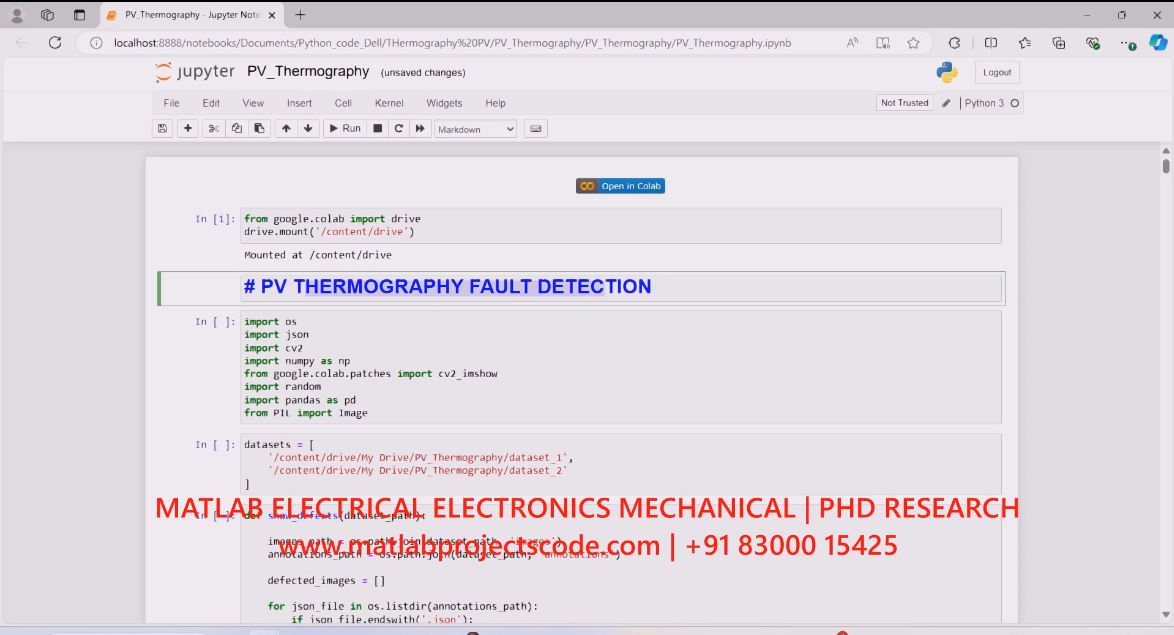Open the browser workspaces icon
The image size is (1174, 635).
click(x=47, y=15)
